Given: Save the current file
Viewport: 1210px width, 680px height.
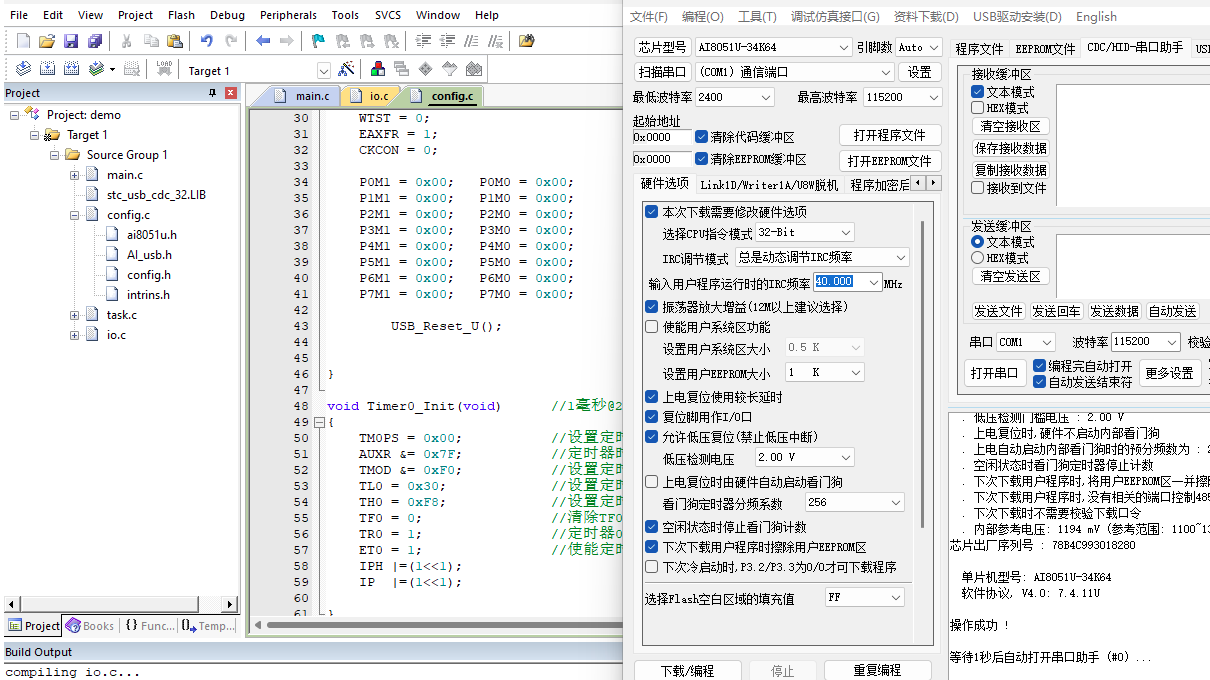Looking at the screenshot, I should 71,41.
